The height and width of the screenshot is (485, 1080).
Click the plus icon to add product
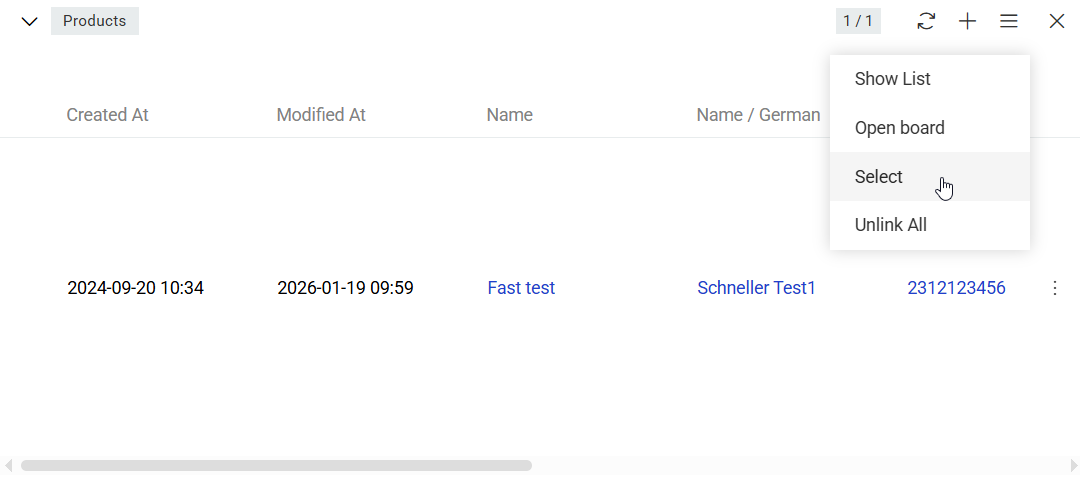tap(967, 21)
